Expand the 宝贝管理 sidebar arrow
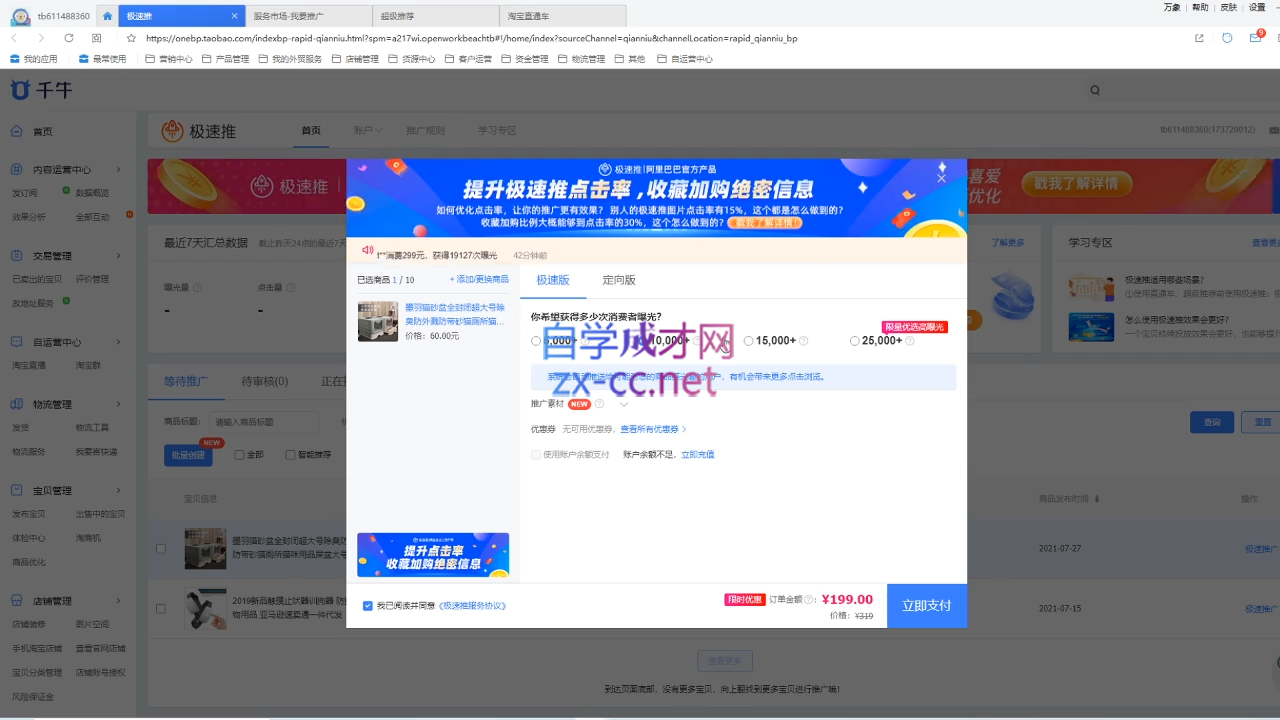This screenshot has height=720, width=1280. click(x=119, y=490)
